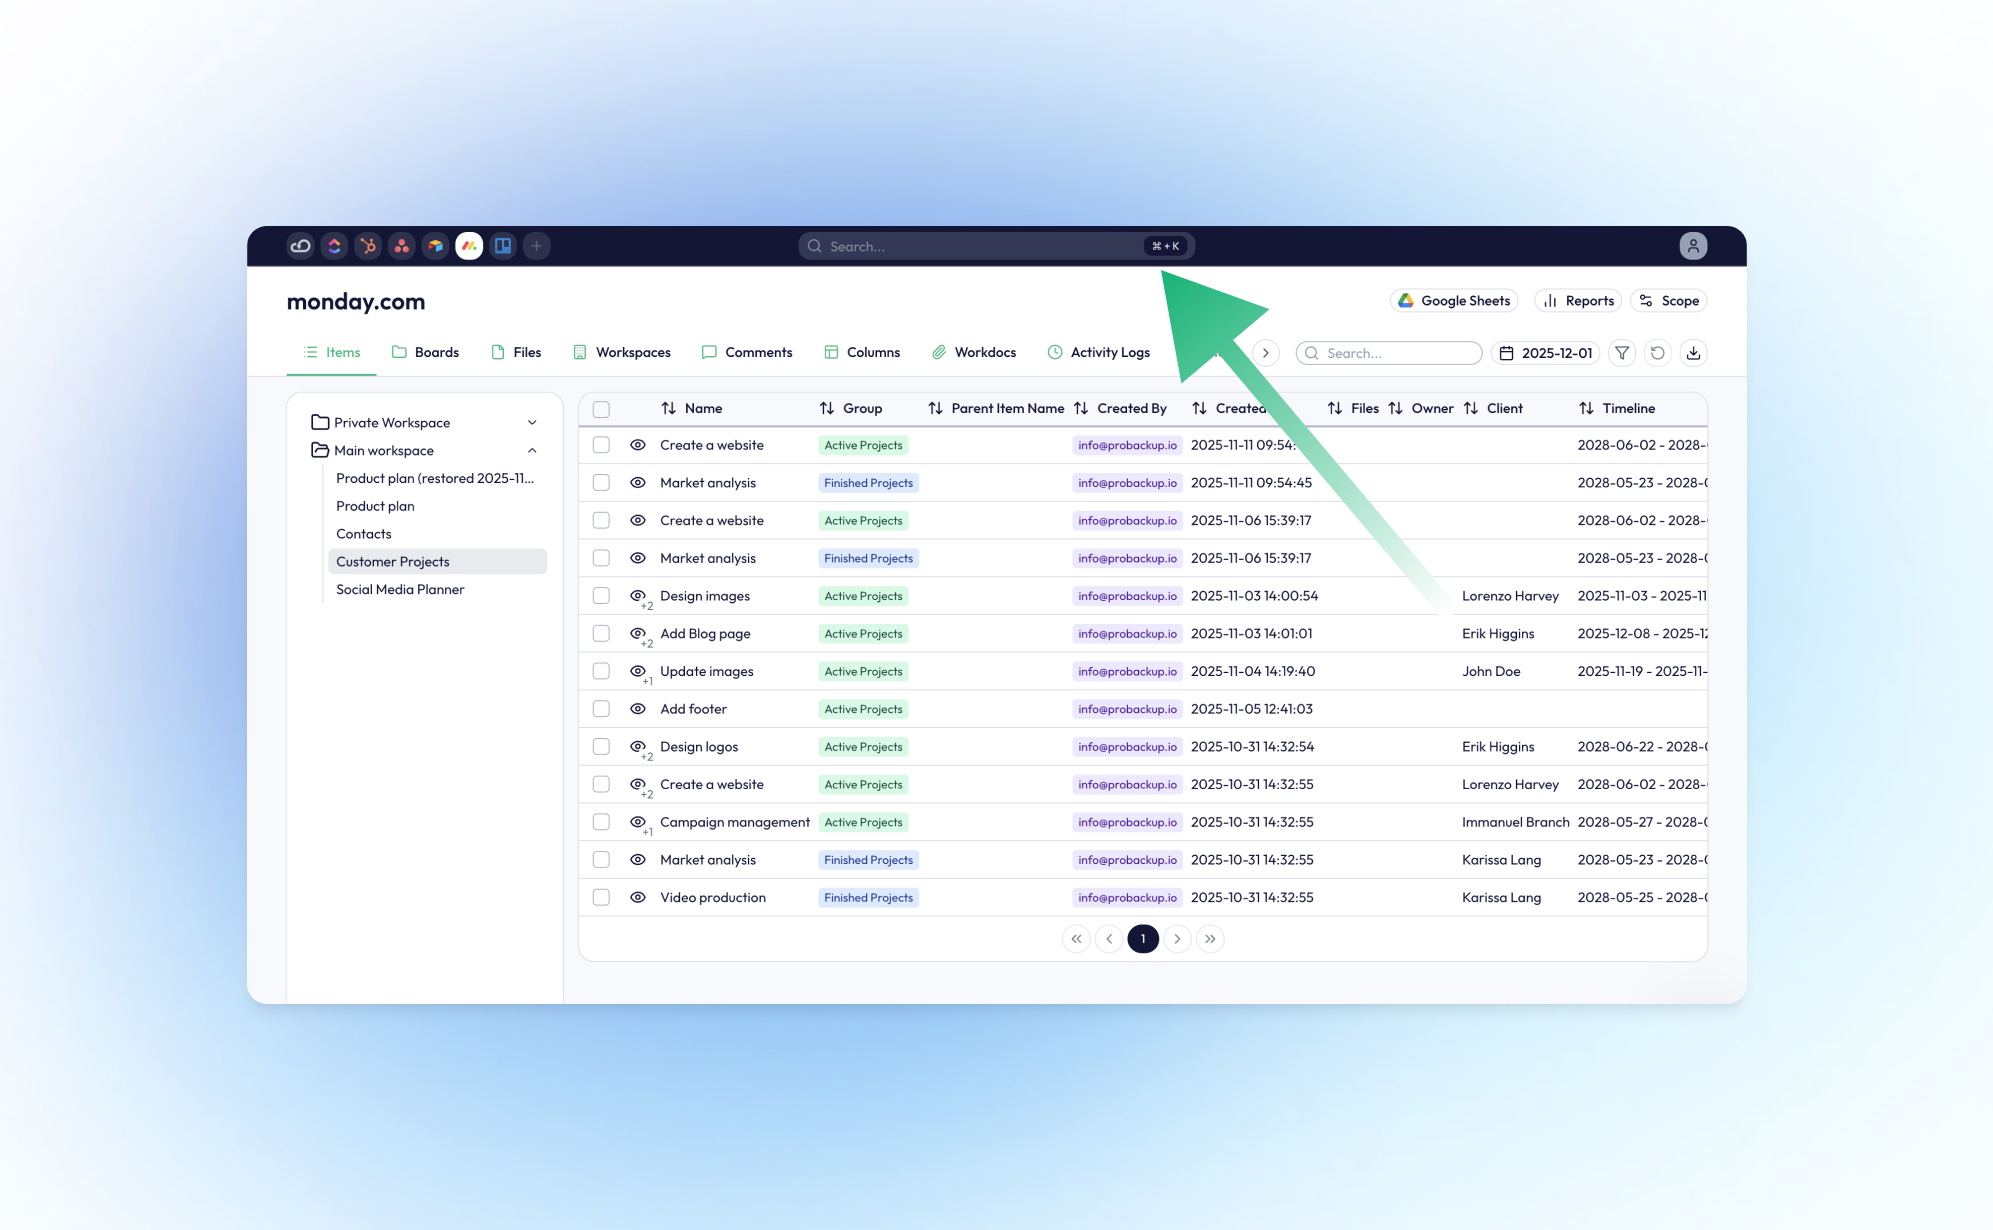The image size is (1993, 1230).
Task: Open the filter funnel icon
Action: (1621, 353)
